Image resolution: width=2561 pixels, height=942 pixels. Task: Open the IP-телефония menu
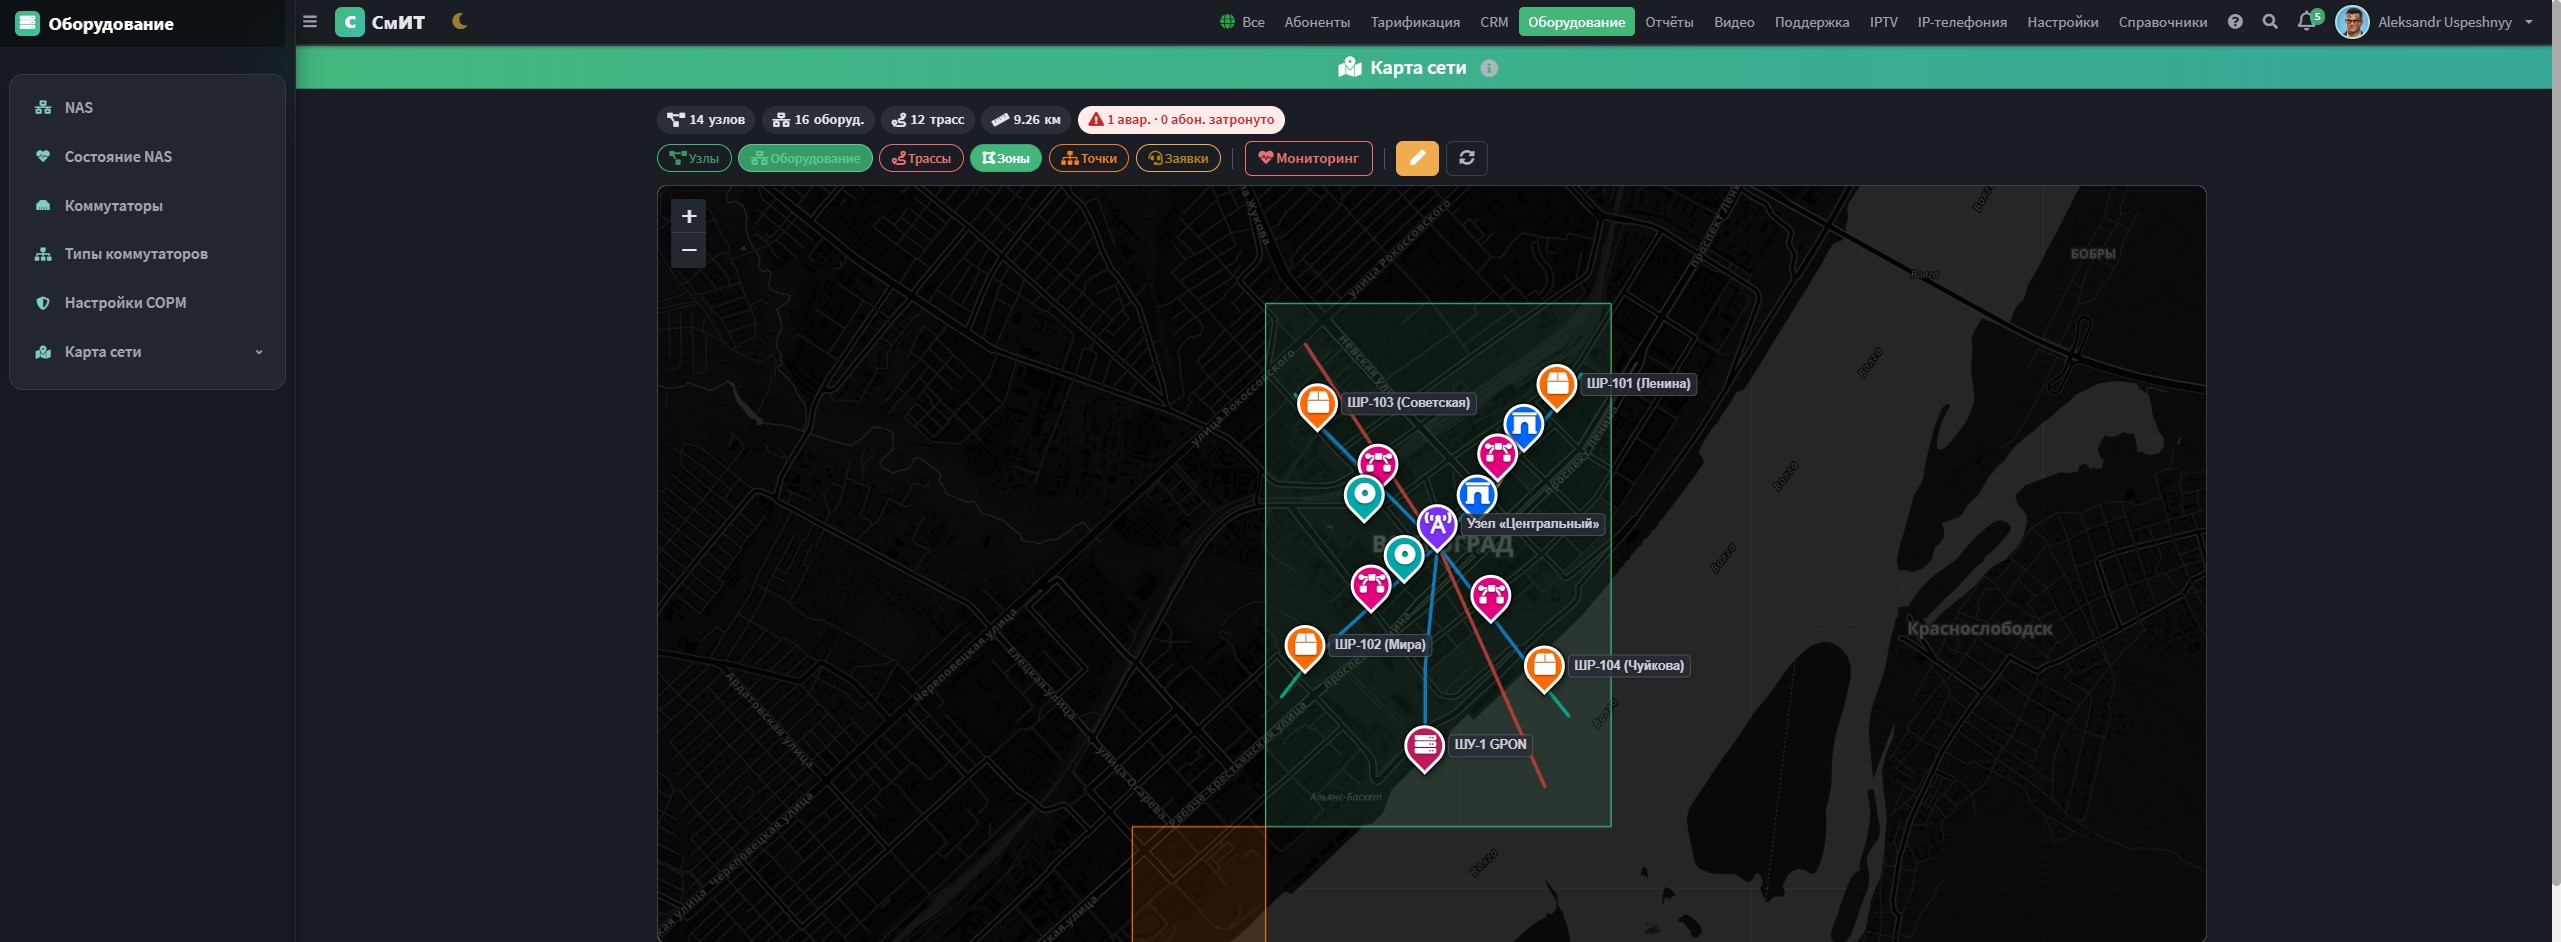(1961, 22)
